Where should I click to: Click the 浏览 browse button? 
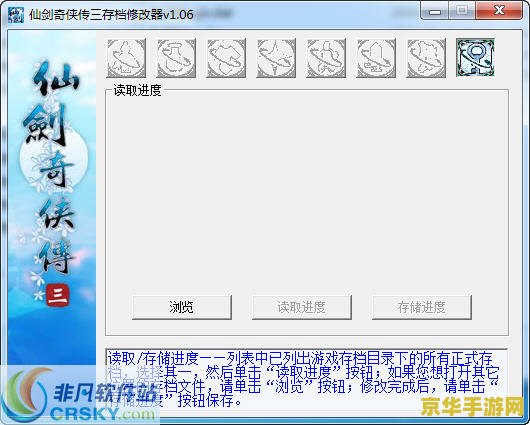pos(182,307)
